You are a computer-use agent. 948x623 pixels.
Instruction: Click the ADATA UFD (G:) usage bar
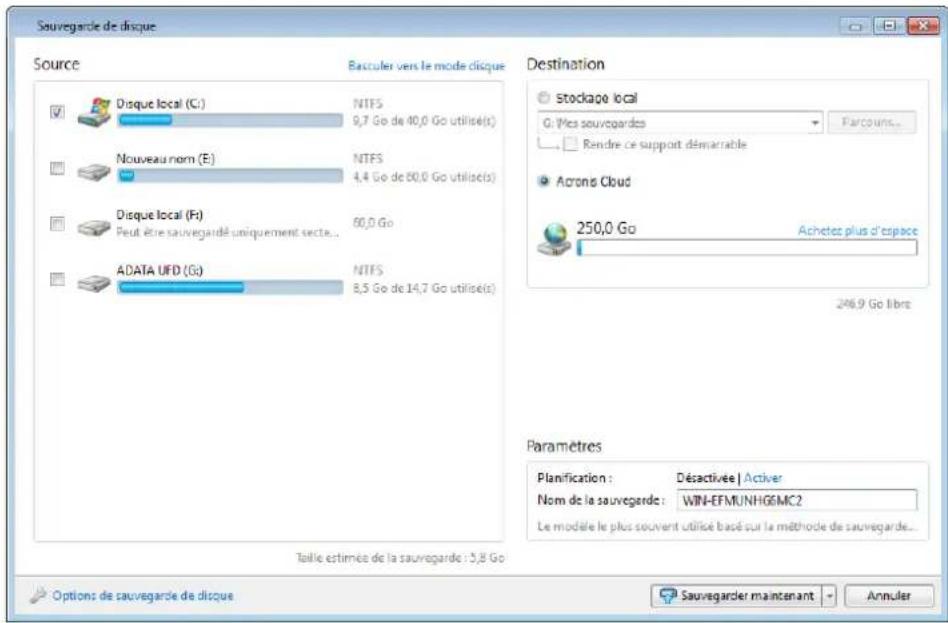(230, 287)
